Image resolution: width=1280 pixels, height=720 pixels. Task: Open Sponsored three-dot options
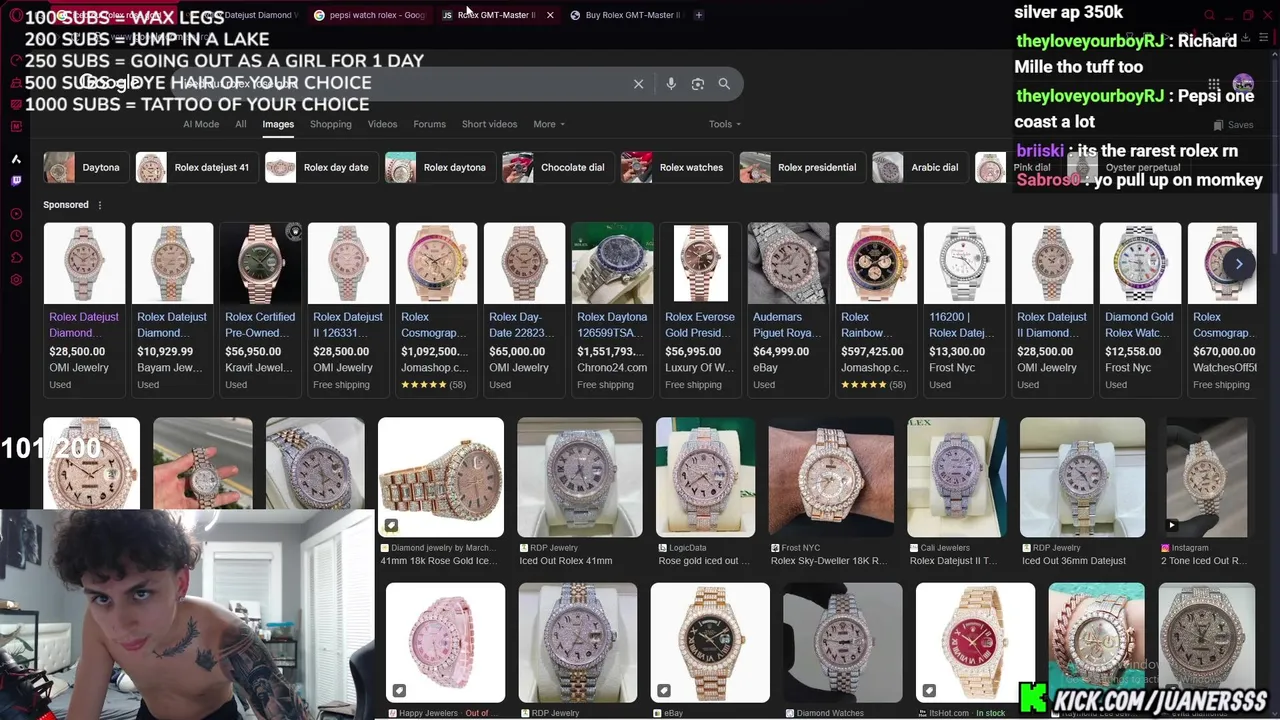pyautogui.click(x=99, y=205)
